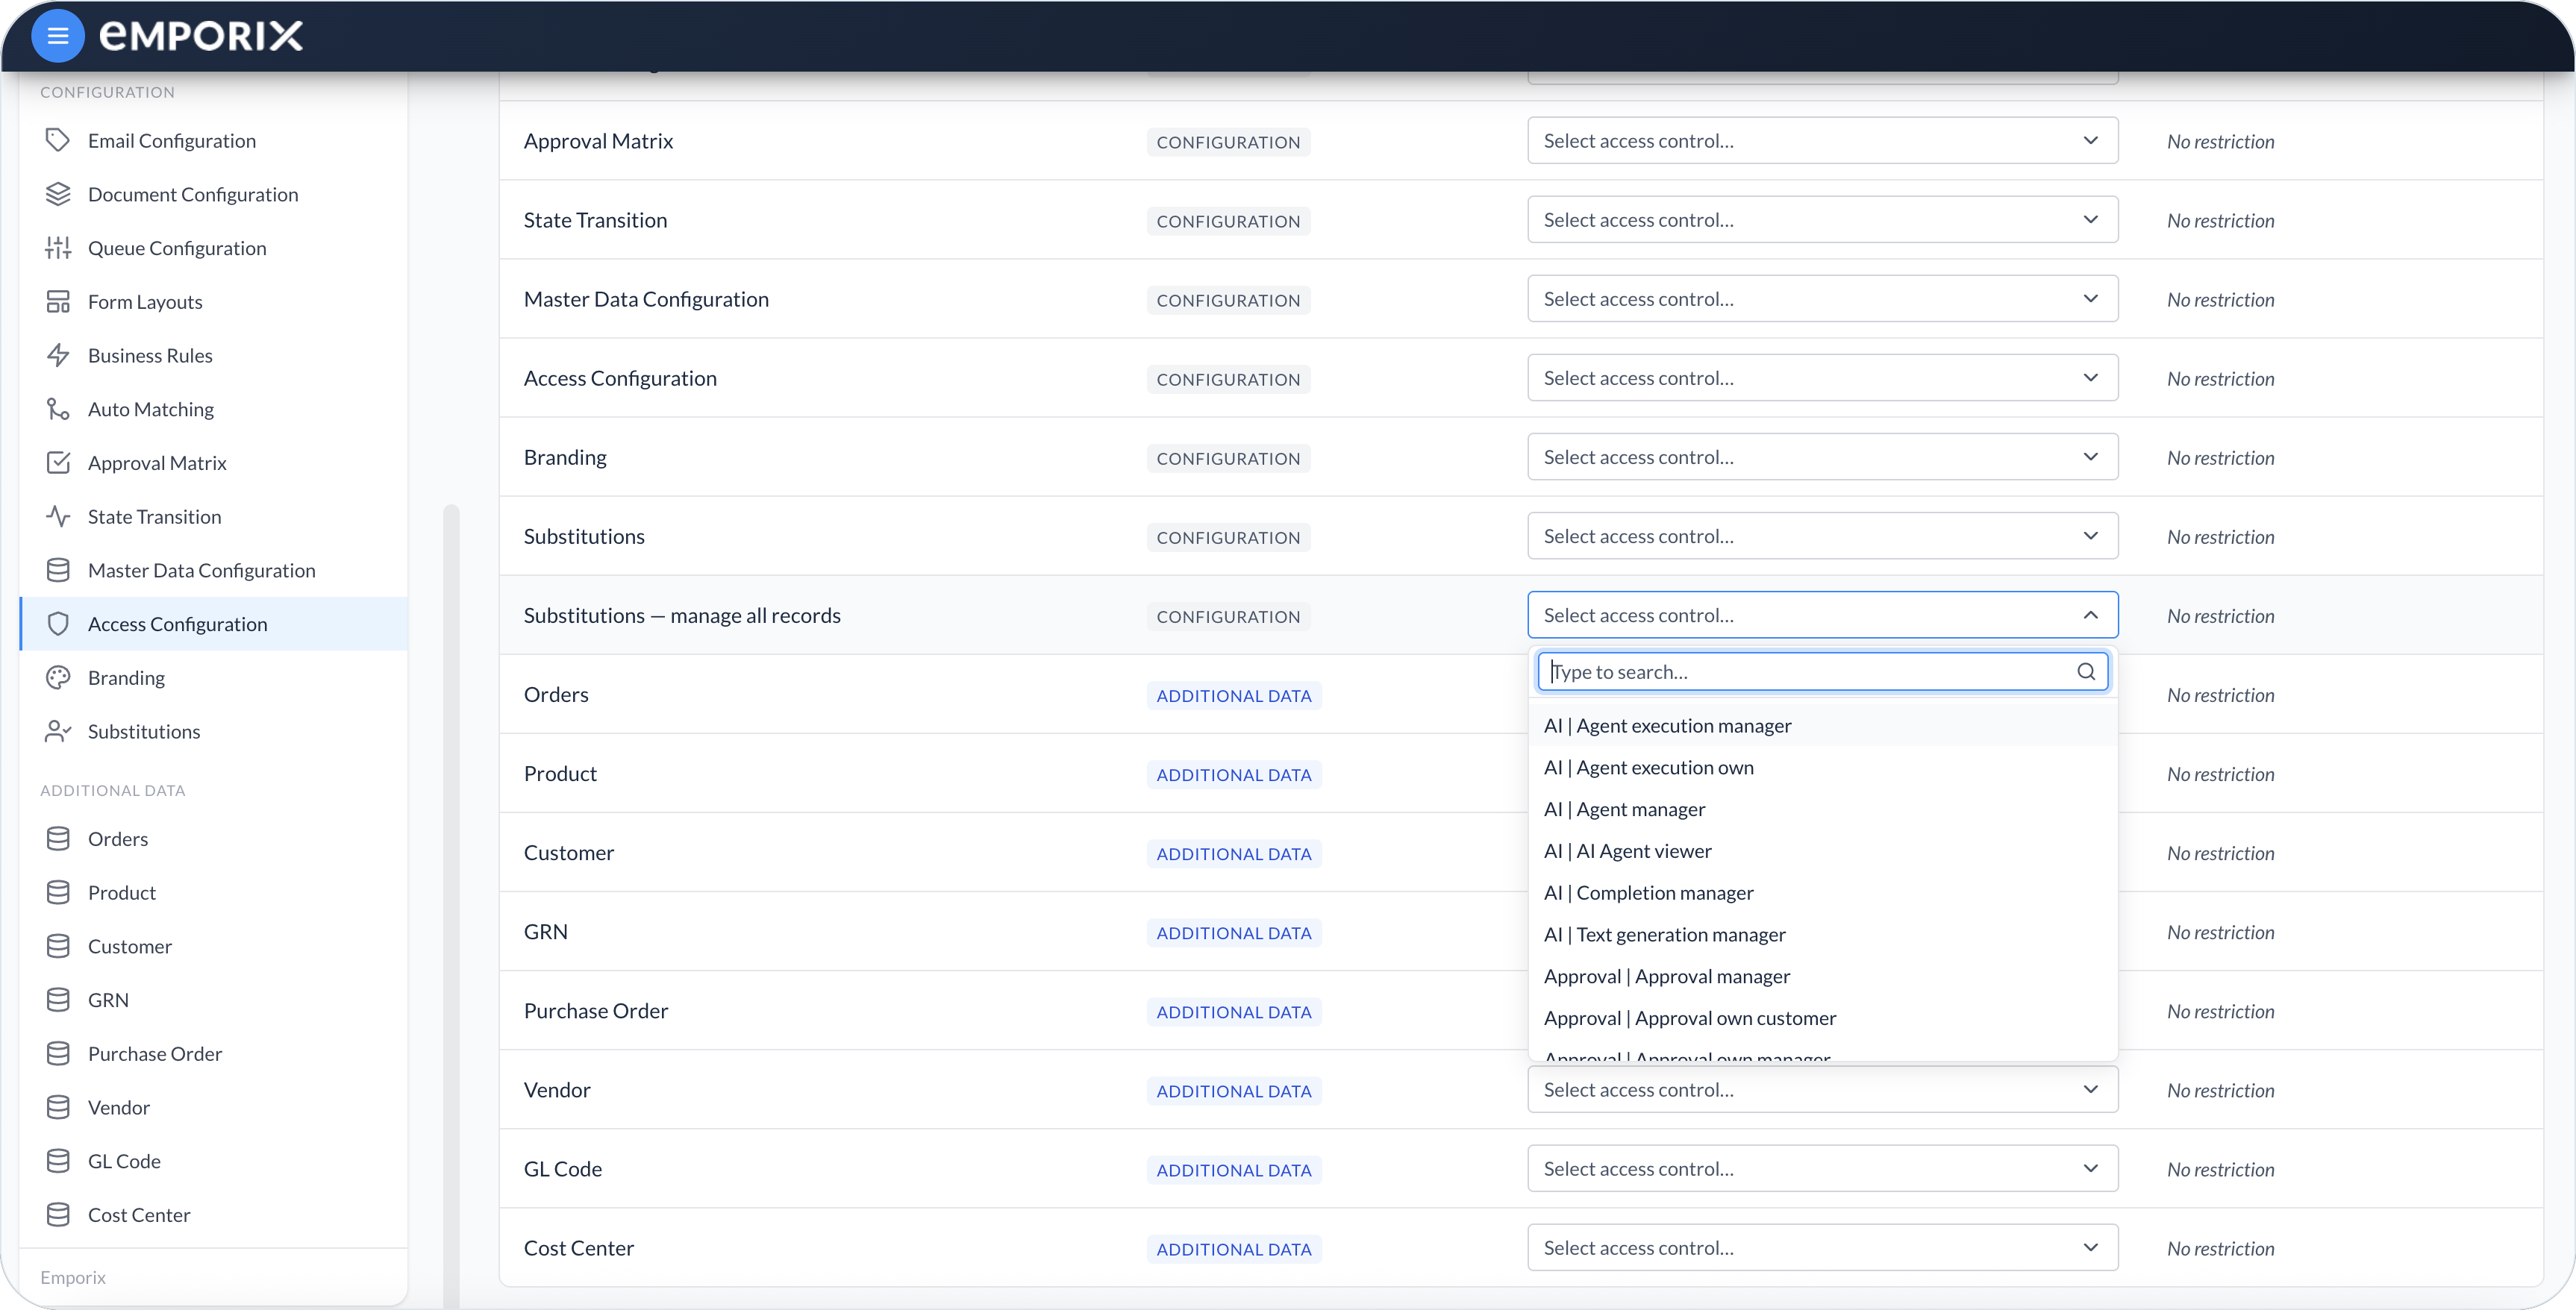Click the Document Configuration layers icon
The height and width of the screenshot is (1310, 2576).
58,194
